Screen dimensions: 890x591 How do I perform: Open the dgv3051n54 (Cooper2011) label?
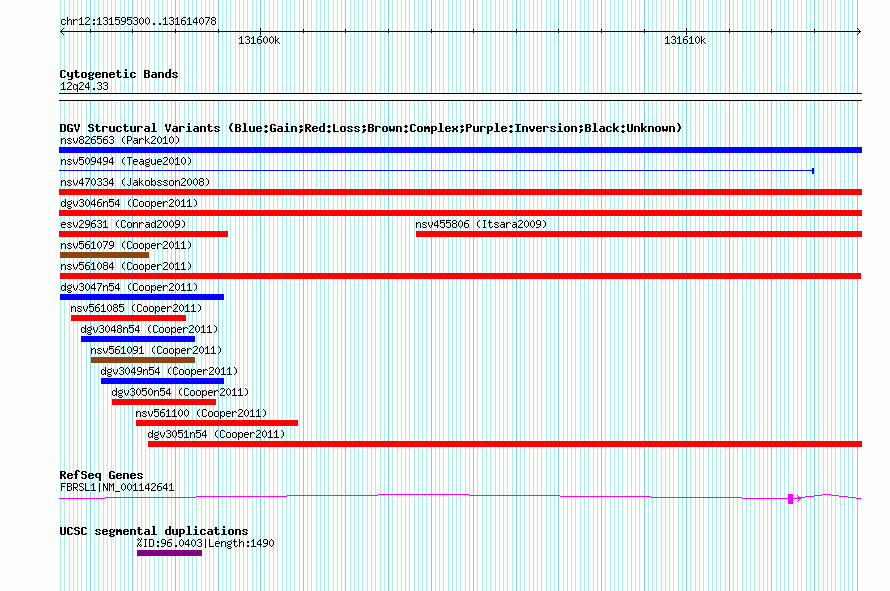[x=216, y=434]
